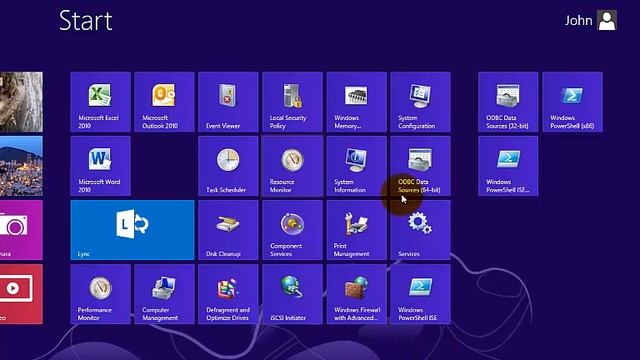Open Defragment and Optimize Drives tile

[x=229, y=294]
